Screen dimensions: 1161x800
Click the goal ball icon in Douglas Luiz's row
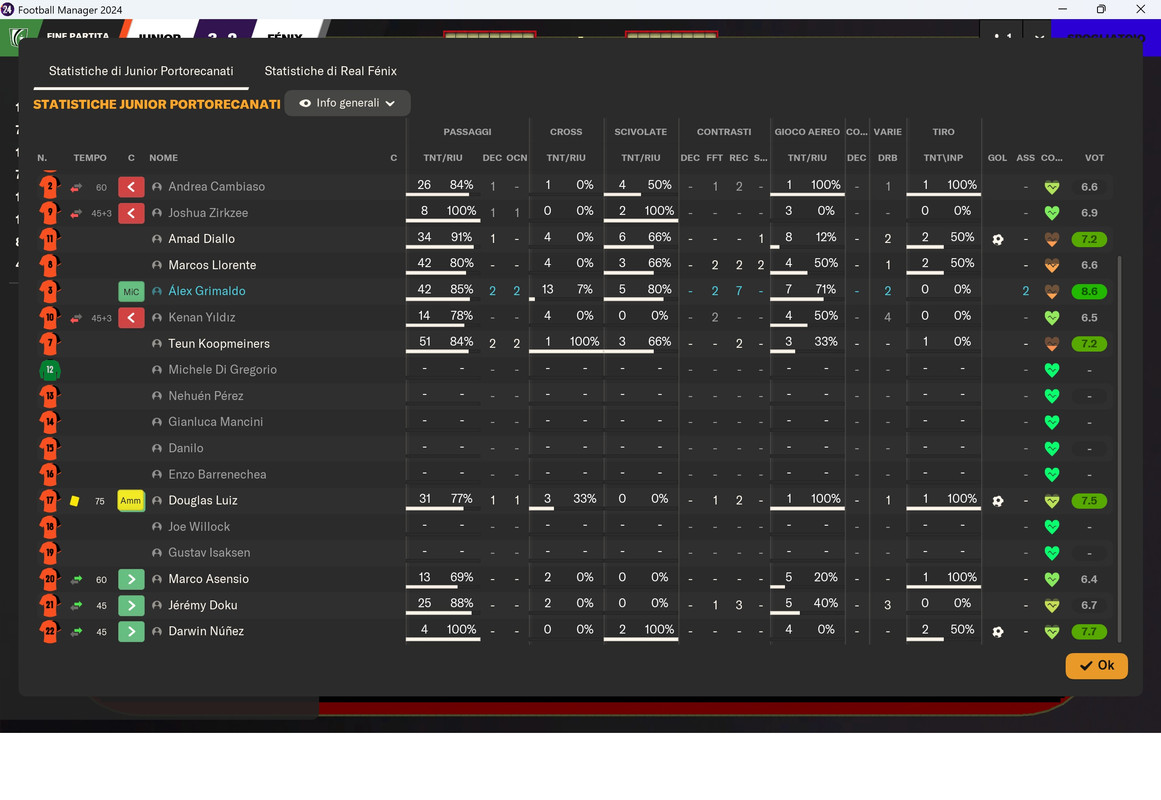coord(997,501)
